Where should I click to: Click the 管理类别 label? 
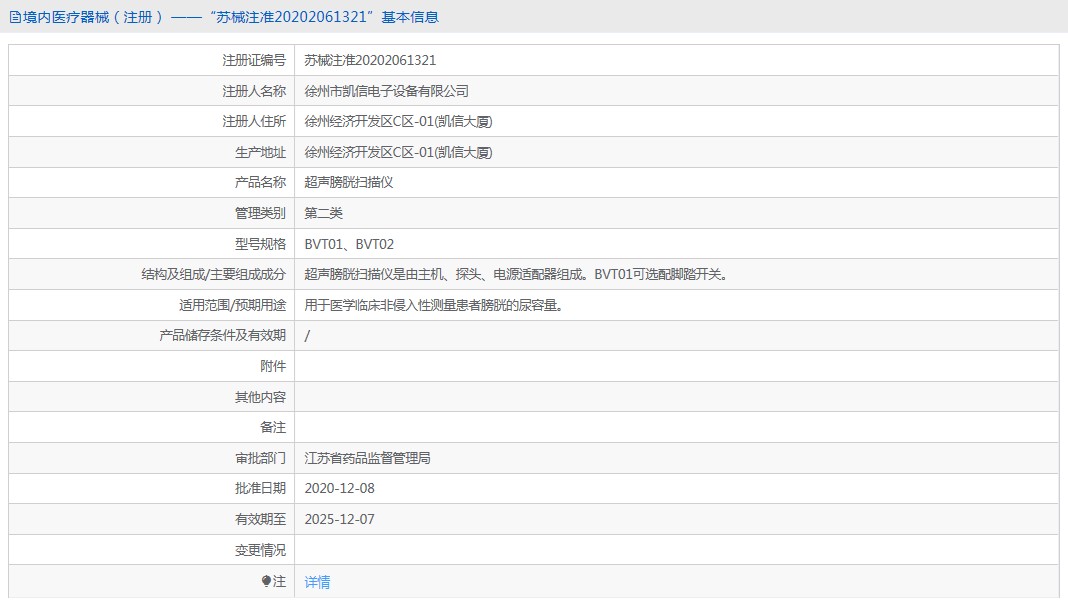tap(260, 213)
